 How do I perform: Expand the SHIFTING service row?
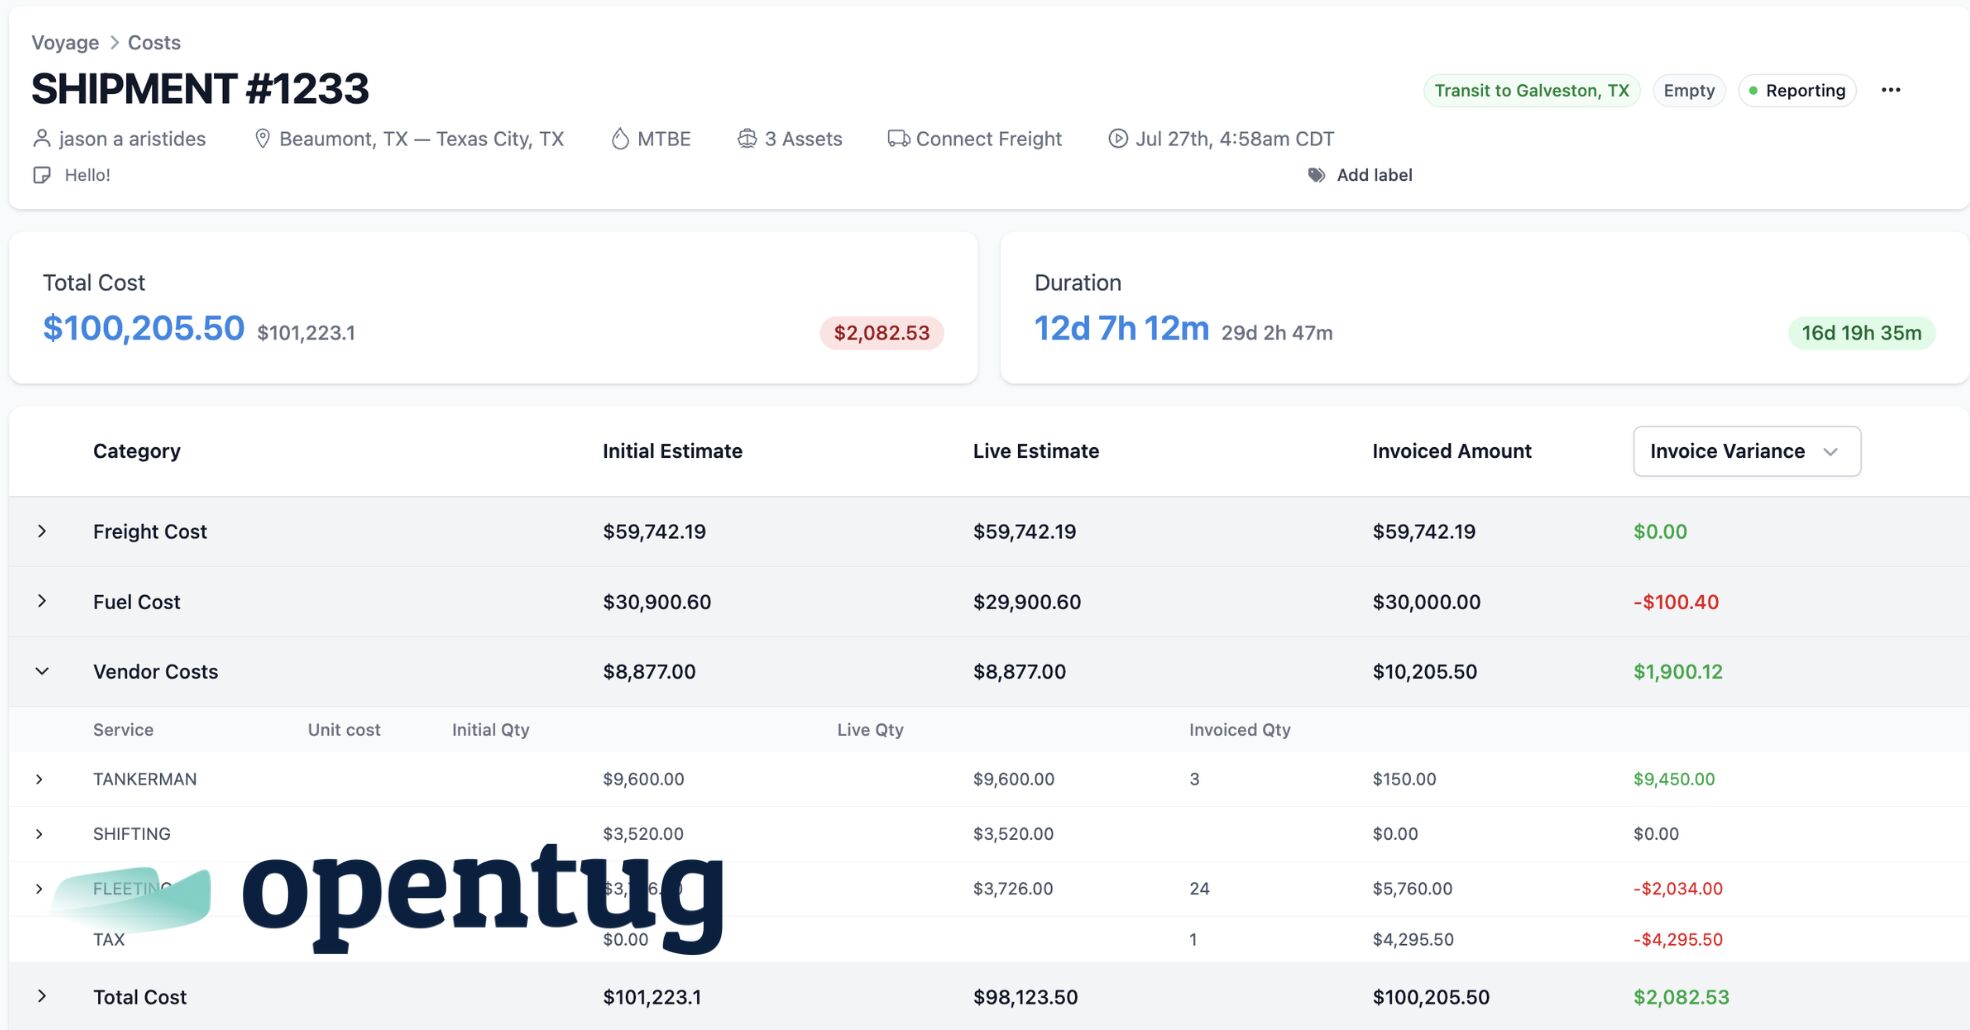[x=40, y=834]
